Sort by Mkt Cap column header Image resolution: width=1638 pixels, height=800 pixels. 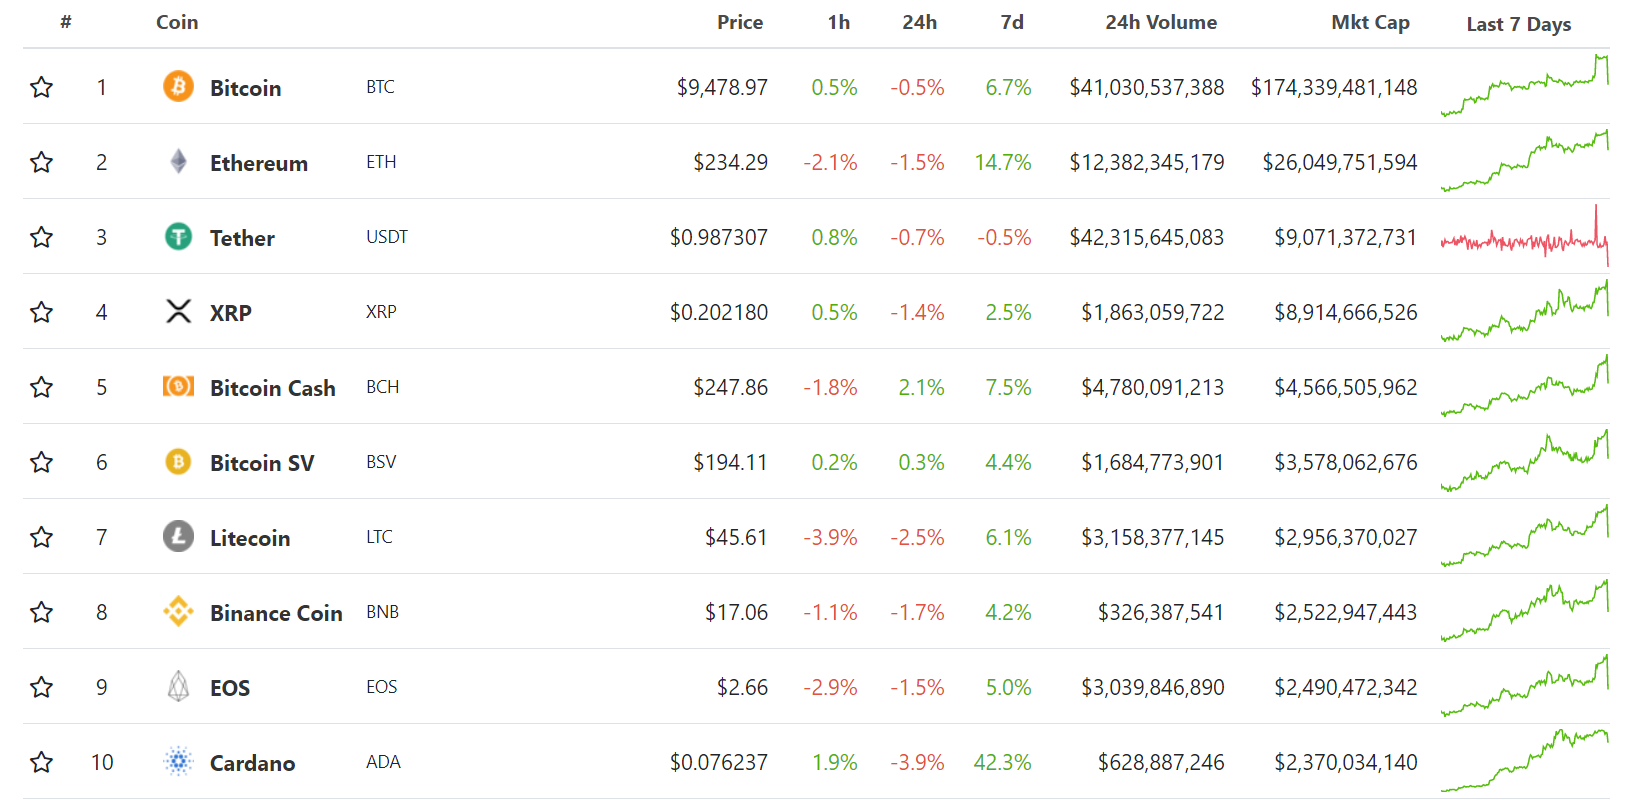click(1370, 22)
